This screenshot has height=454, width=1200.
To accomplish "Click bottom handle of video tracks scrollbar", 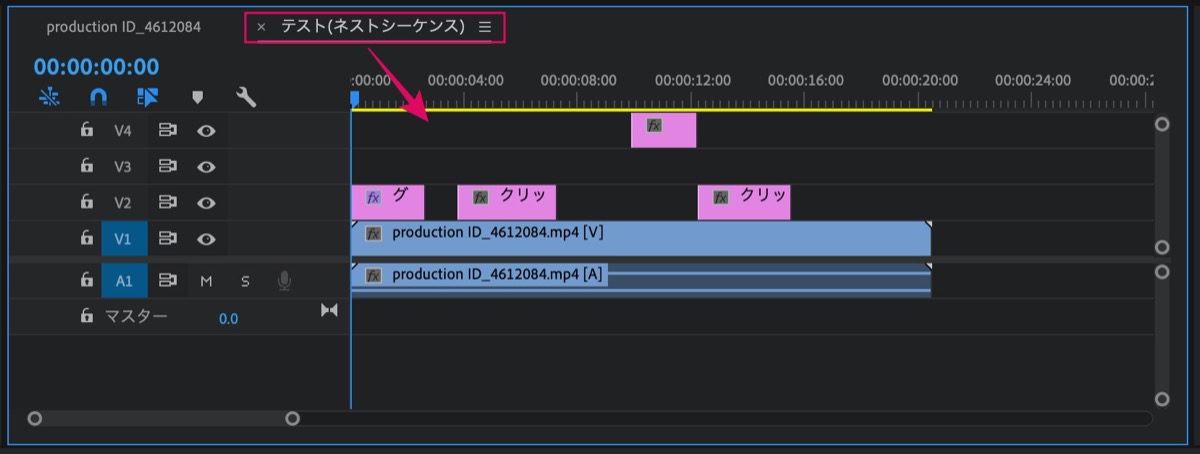I will click(1161, 247).
